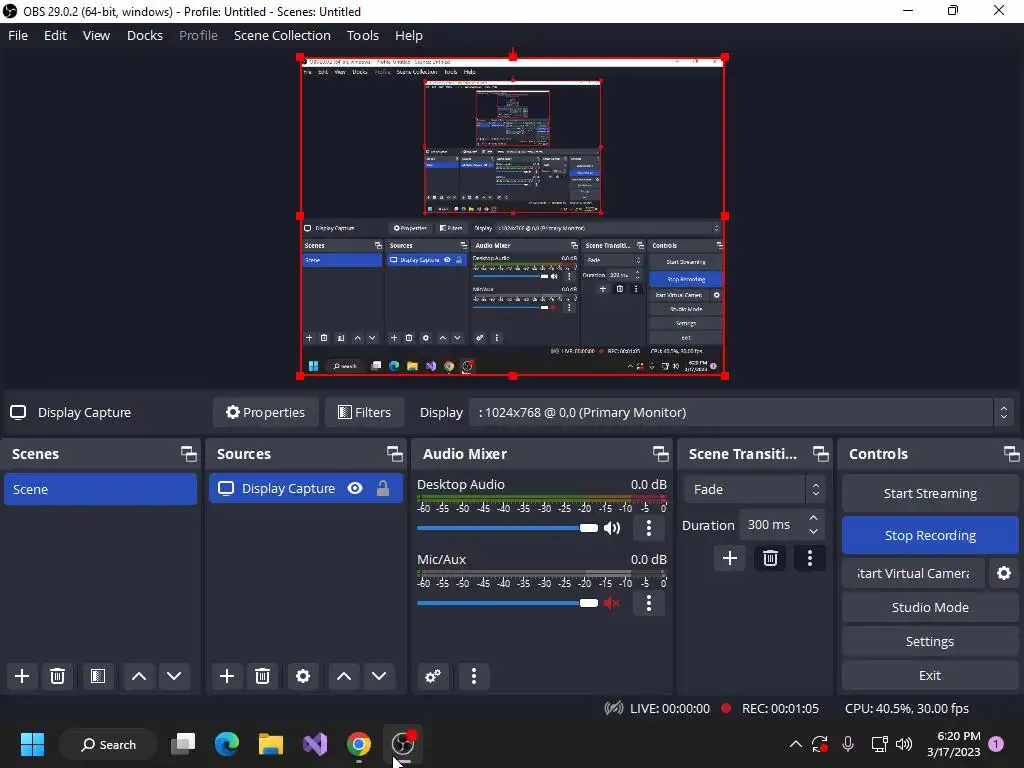Open the Edit menu
1024x768 pixels.
click(56, 35)
